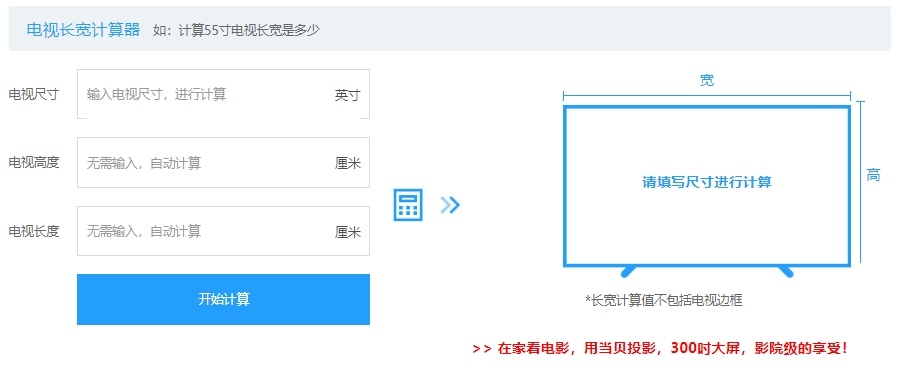Open the 当贝投影 red promo link

(x=660, y=349)
